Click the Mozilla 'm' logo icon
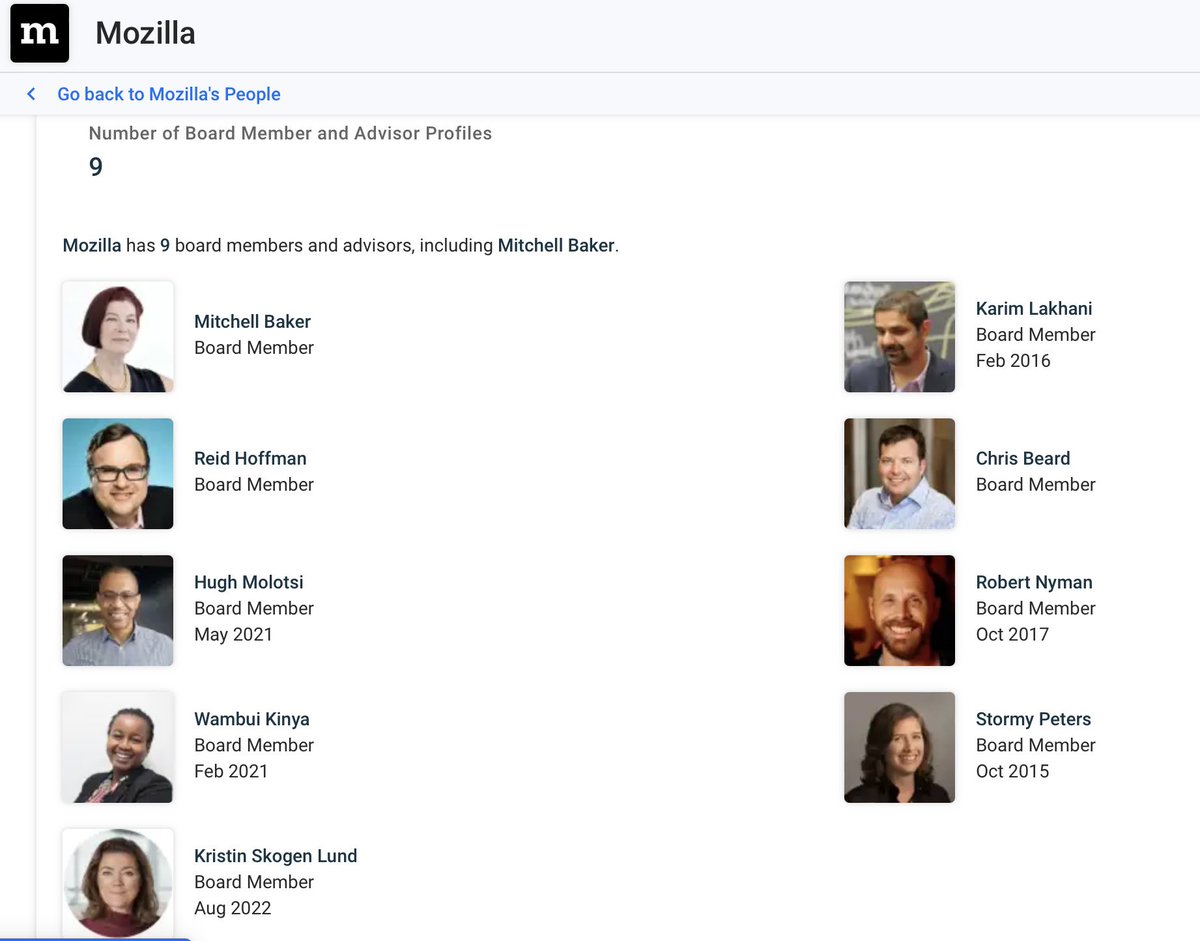This screenshot has height=941, width=1200. pos(40,33)
